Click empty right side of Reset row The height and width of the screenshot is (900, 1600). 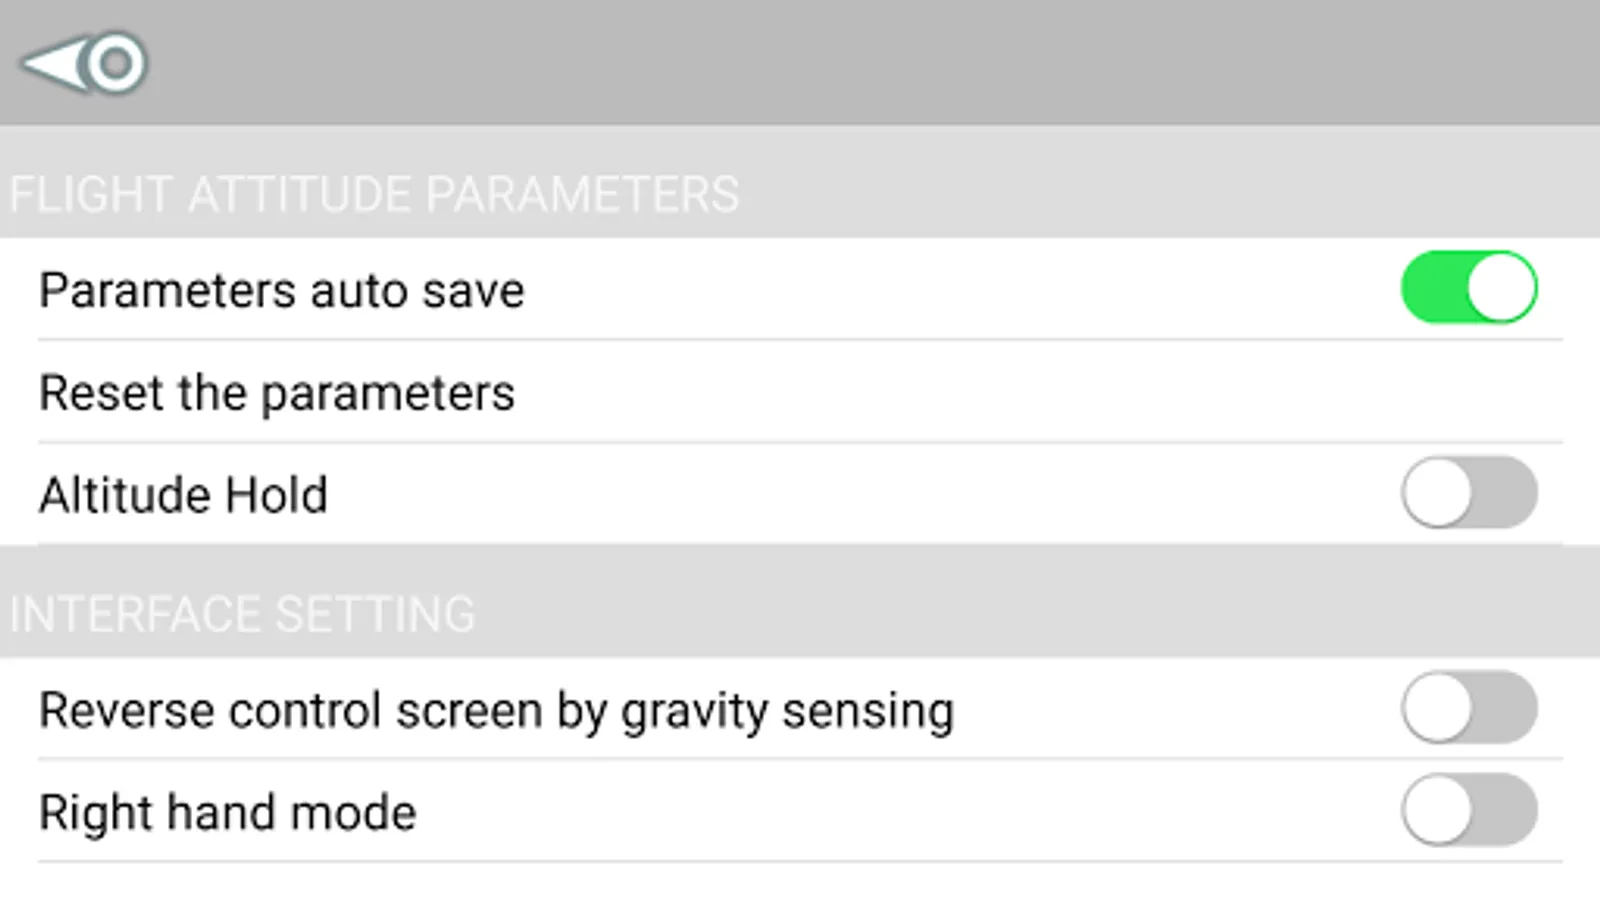(1100, 392)
